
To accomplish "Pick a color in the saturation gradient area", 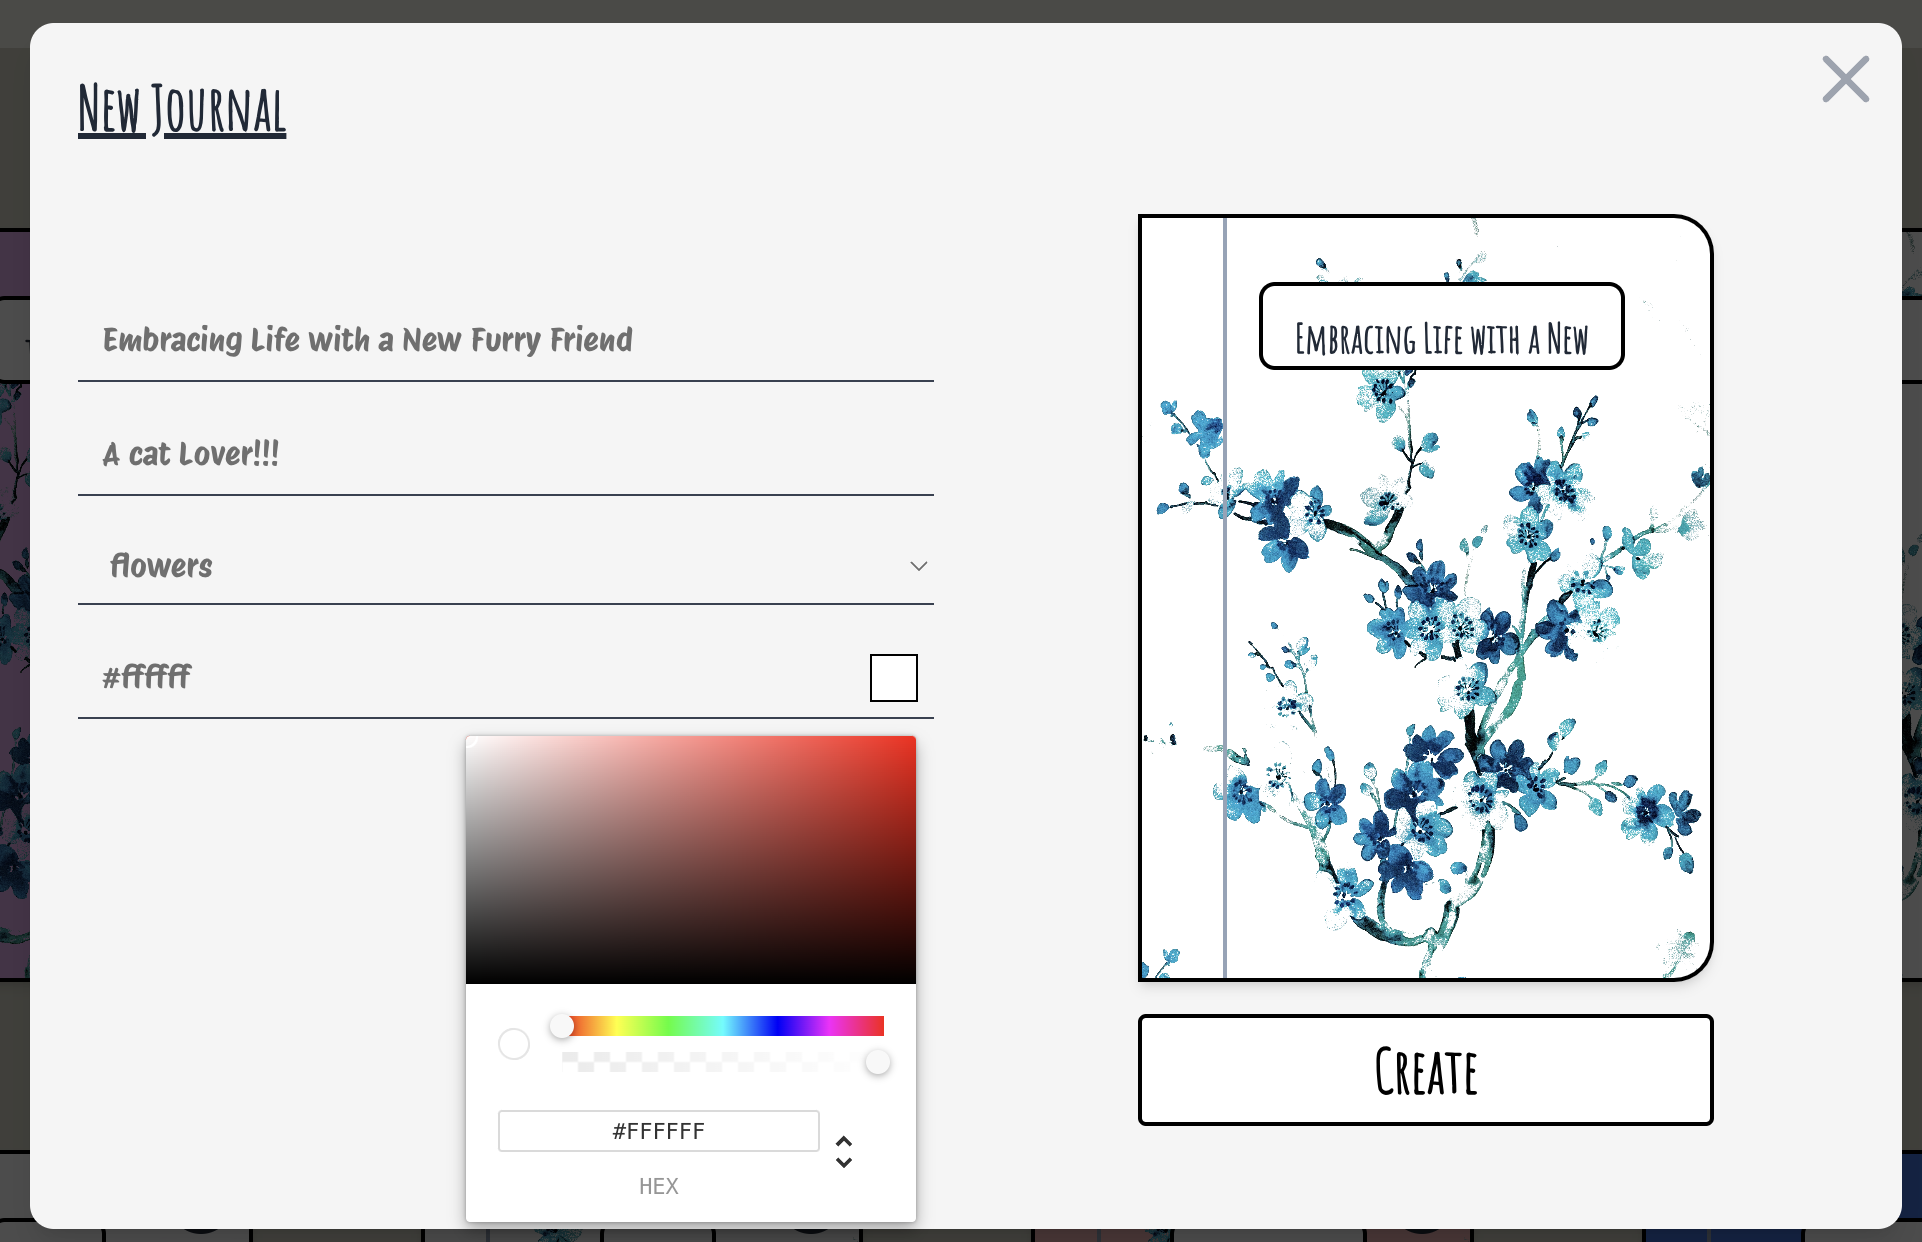I will [x=690, y=860].
